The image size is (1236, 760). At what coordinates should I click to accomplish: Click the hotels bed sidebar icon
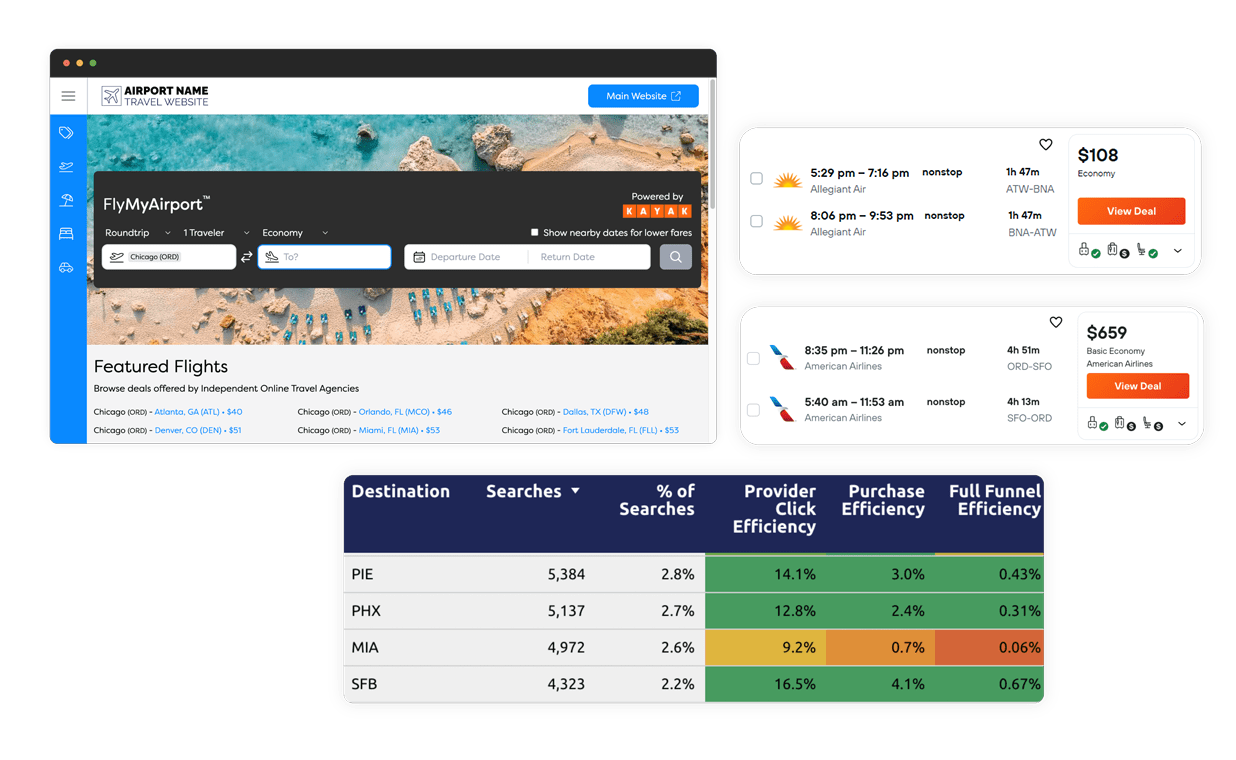click(66, 234)
